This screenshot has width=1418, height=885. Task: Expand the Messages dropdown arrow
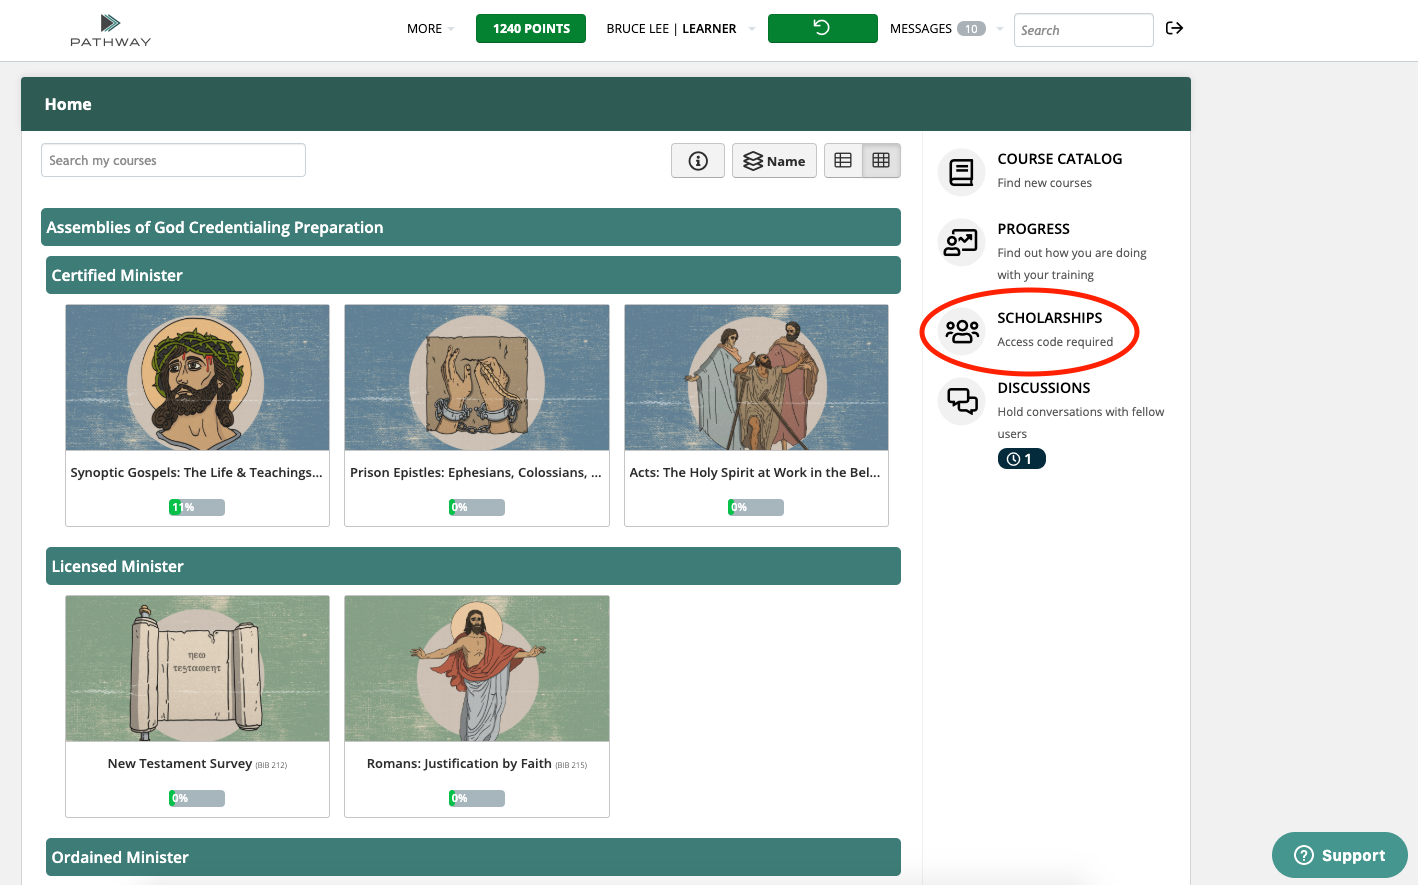pyautogui.click(x=999, y=29)
